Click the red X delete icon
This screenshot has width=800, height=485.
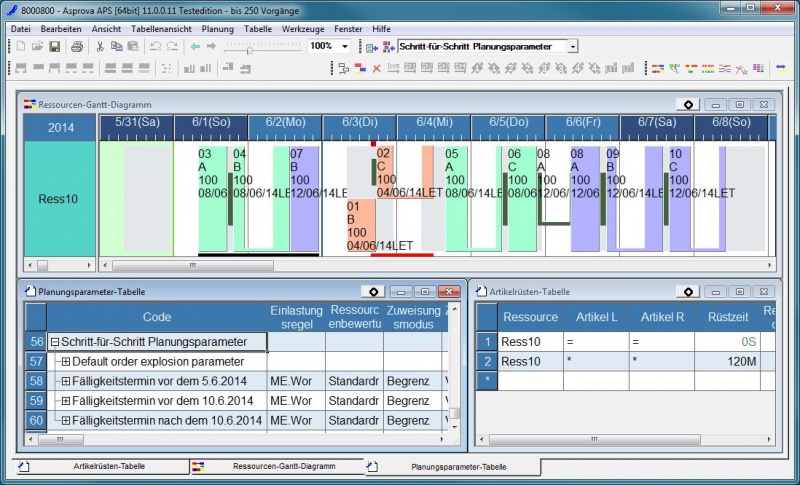[x=376, y=69]
